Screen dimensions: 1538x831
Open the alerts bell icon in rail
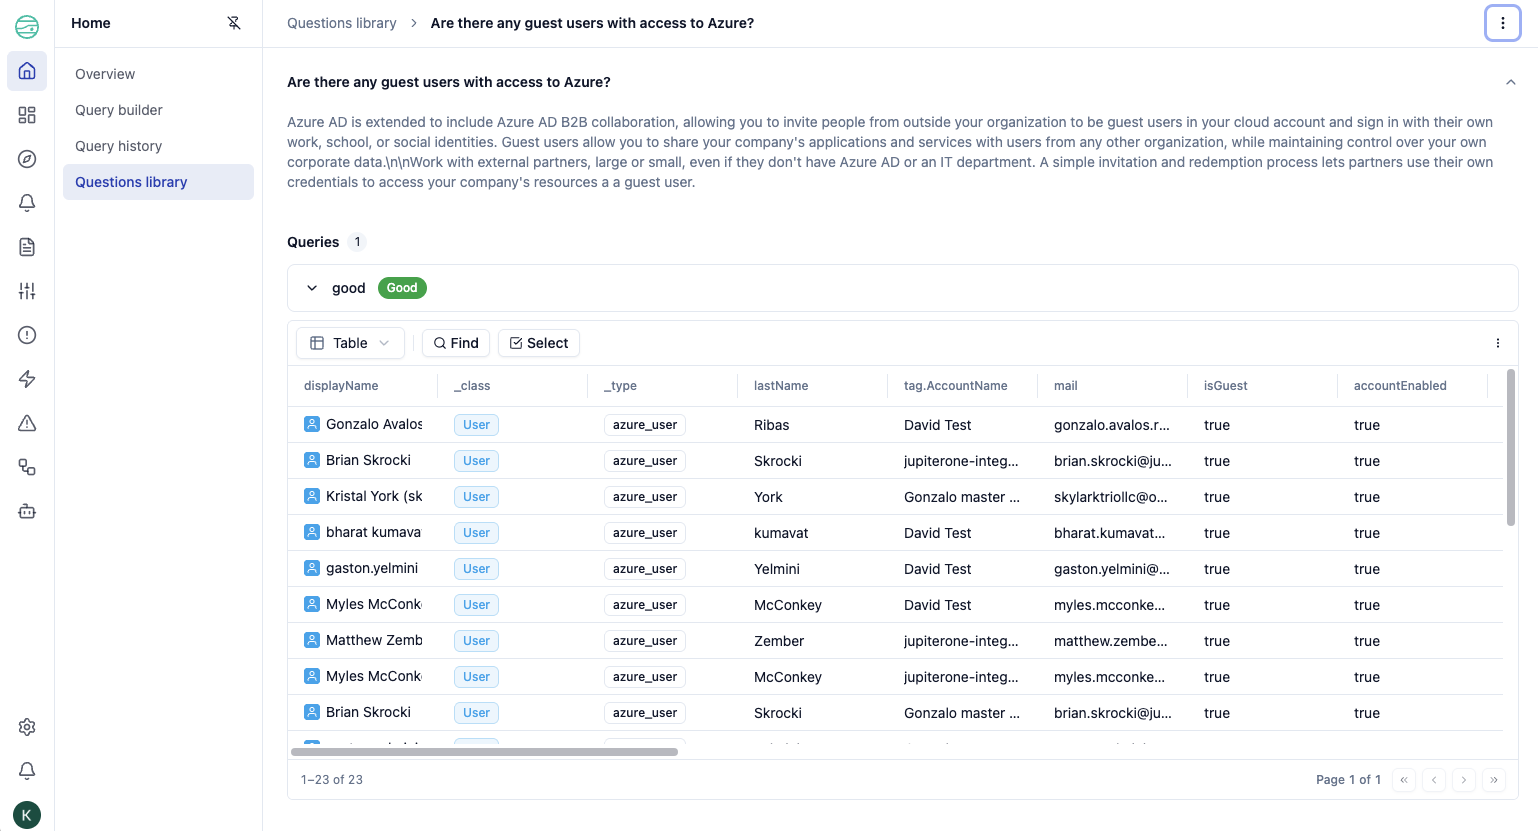(x=27, y=203)
